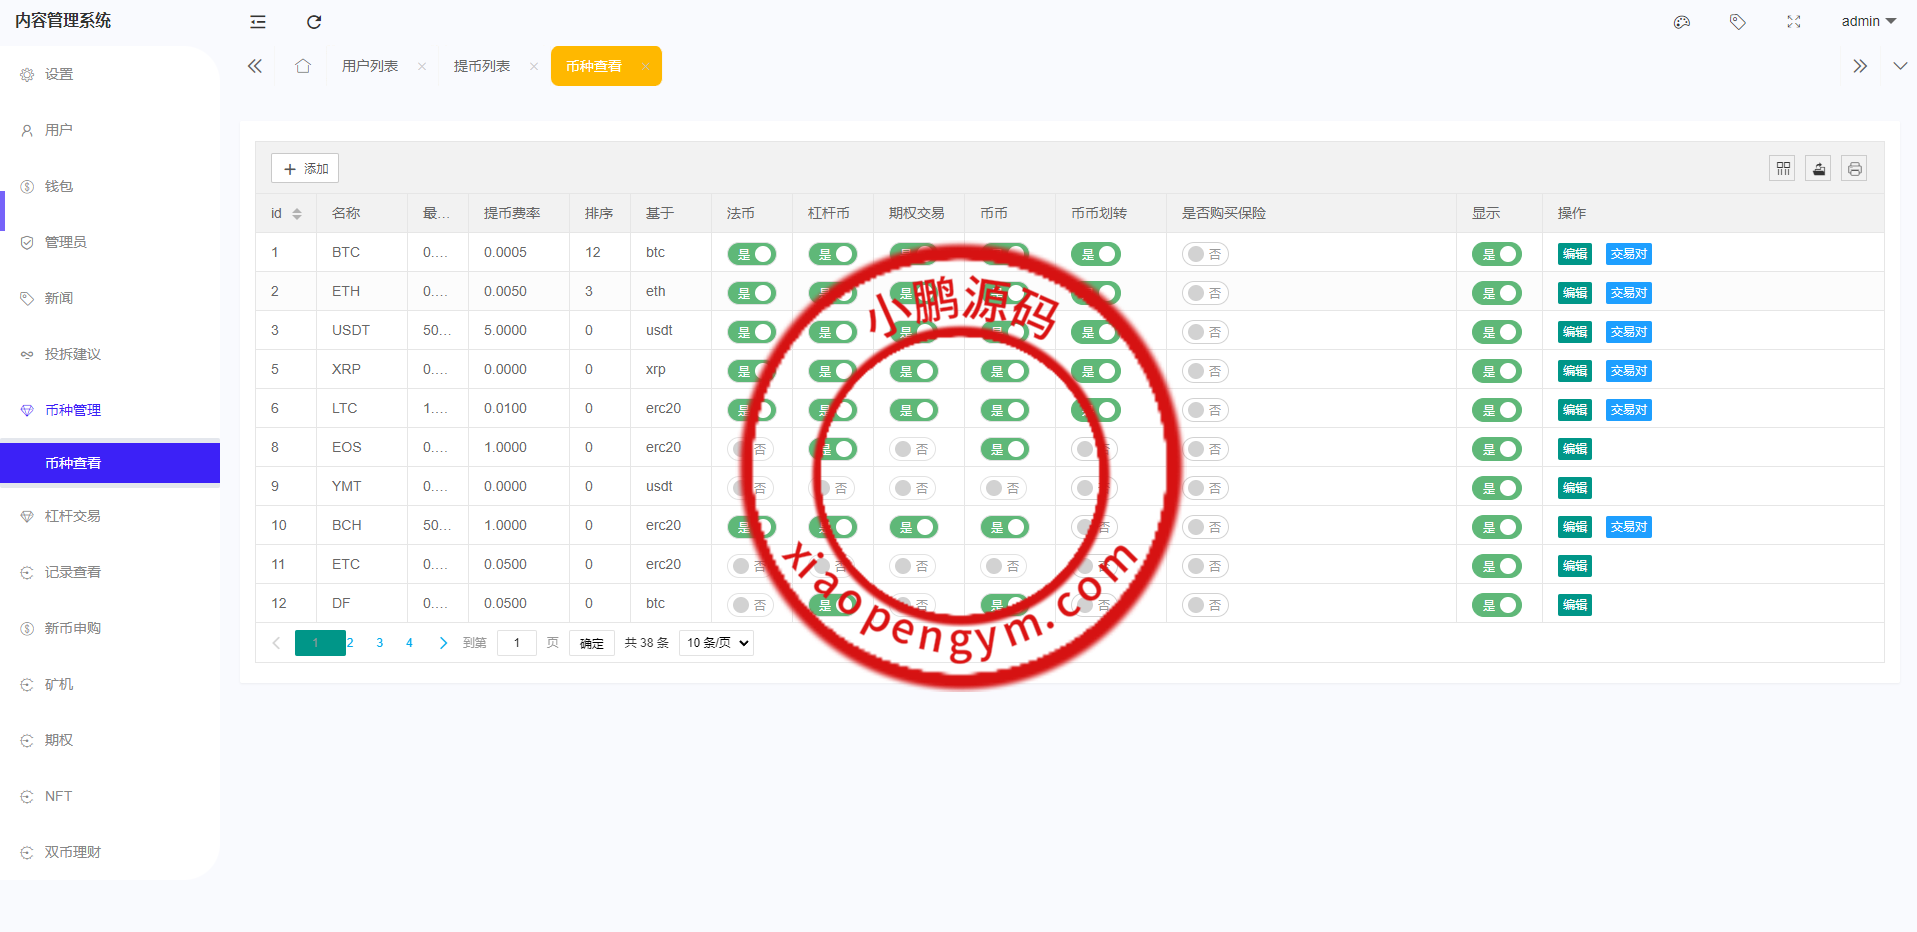Open the admin user dropdown
1917x932 pixels.
(x=1868, y=21)
